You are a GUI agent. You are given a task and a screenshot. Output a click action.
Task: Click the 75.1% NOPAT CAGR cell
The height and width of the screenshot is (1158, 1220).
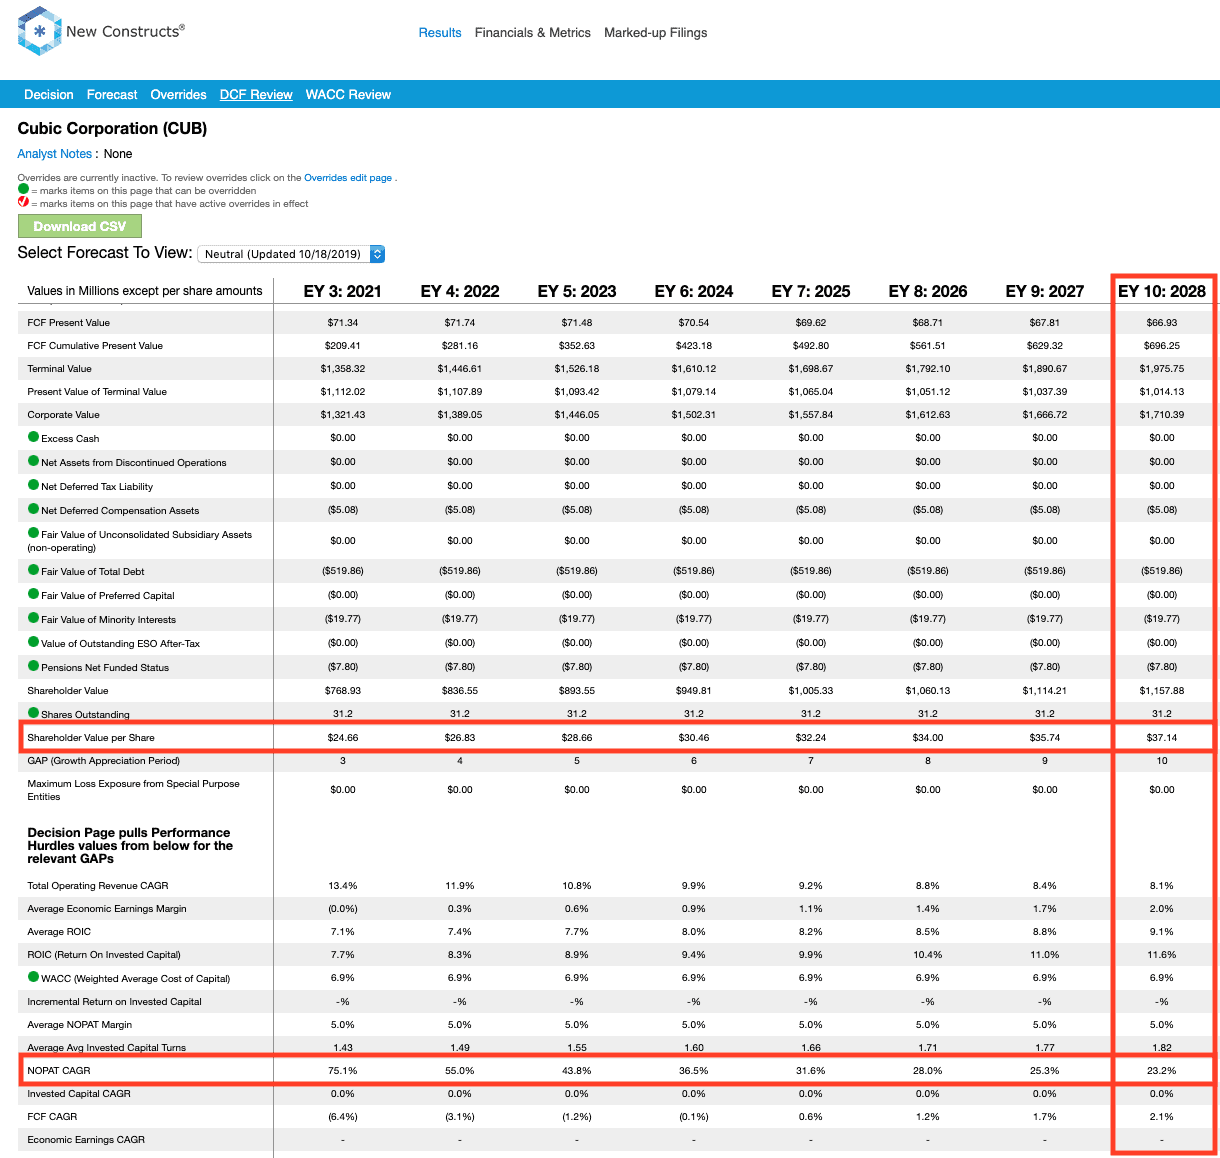343,1070
